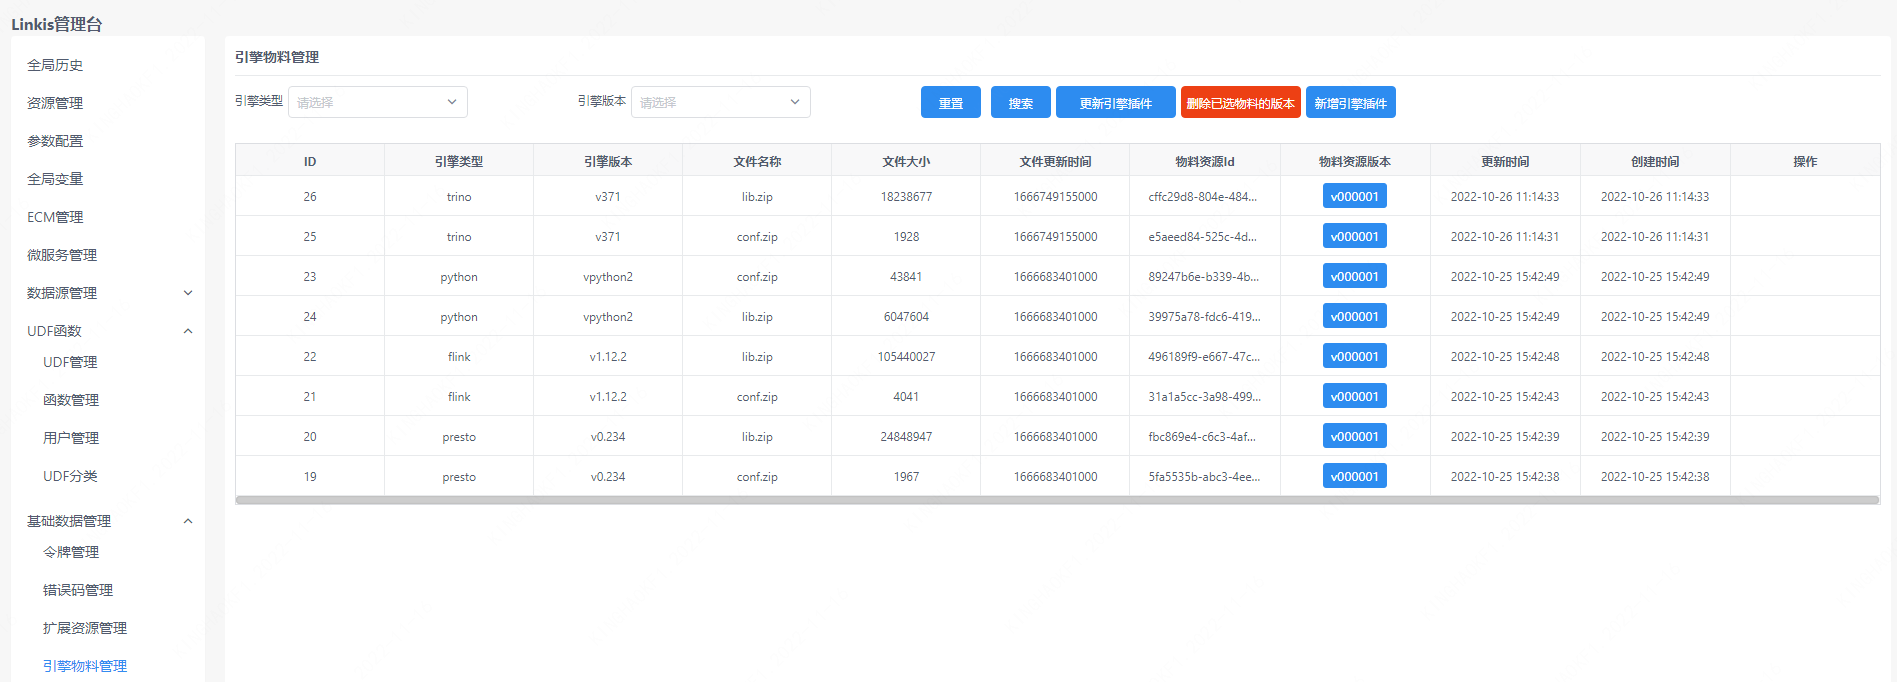Open the 引擎版本 dropdown
The height and width of the screenshot is (682, 1897).
(720, 102)
